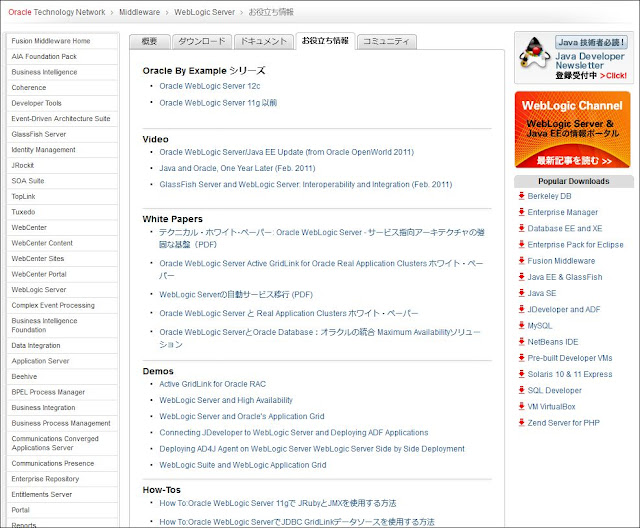Click download icon beside Enterprise Pack for Eclipse
This screenshot has height=528, width=640.
coord(521,244)
